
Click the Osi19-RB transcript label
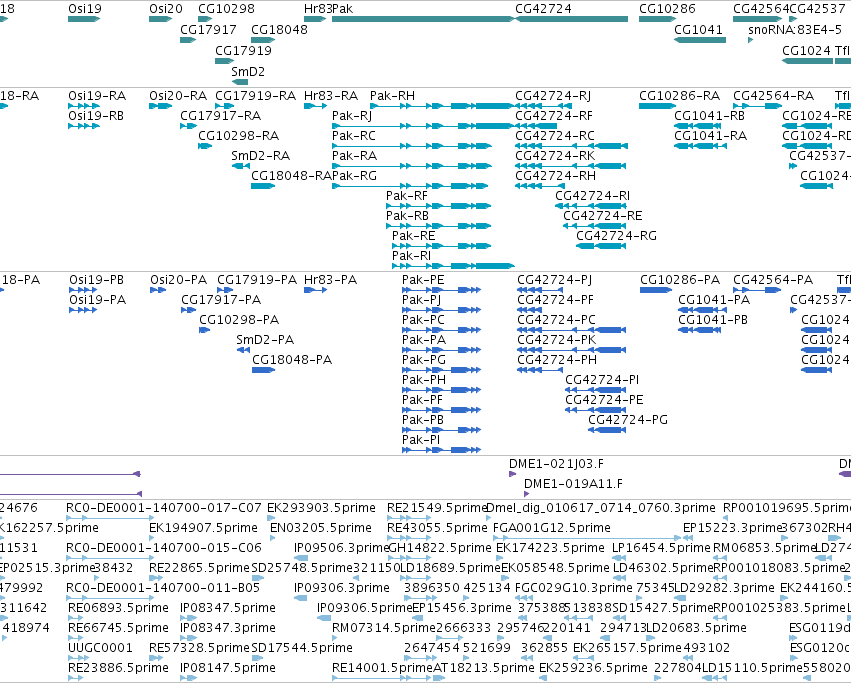tap(96, 116)
